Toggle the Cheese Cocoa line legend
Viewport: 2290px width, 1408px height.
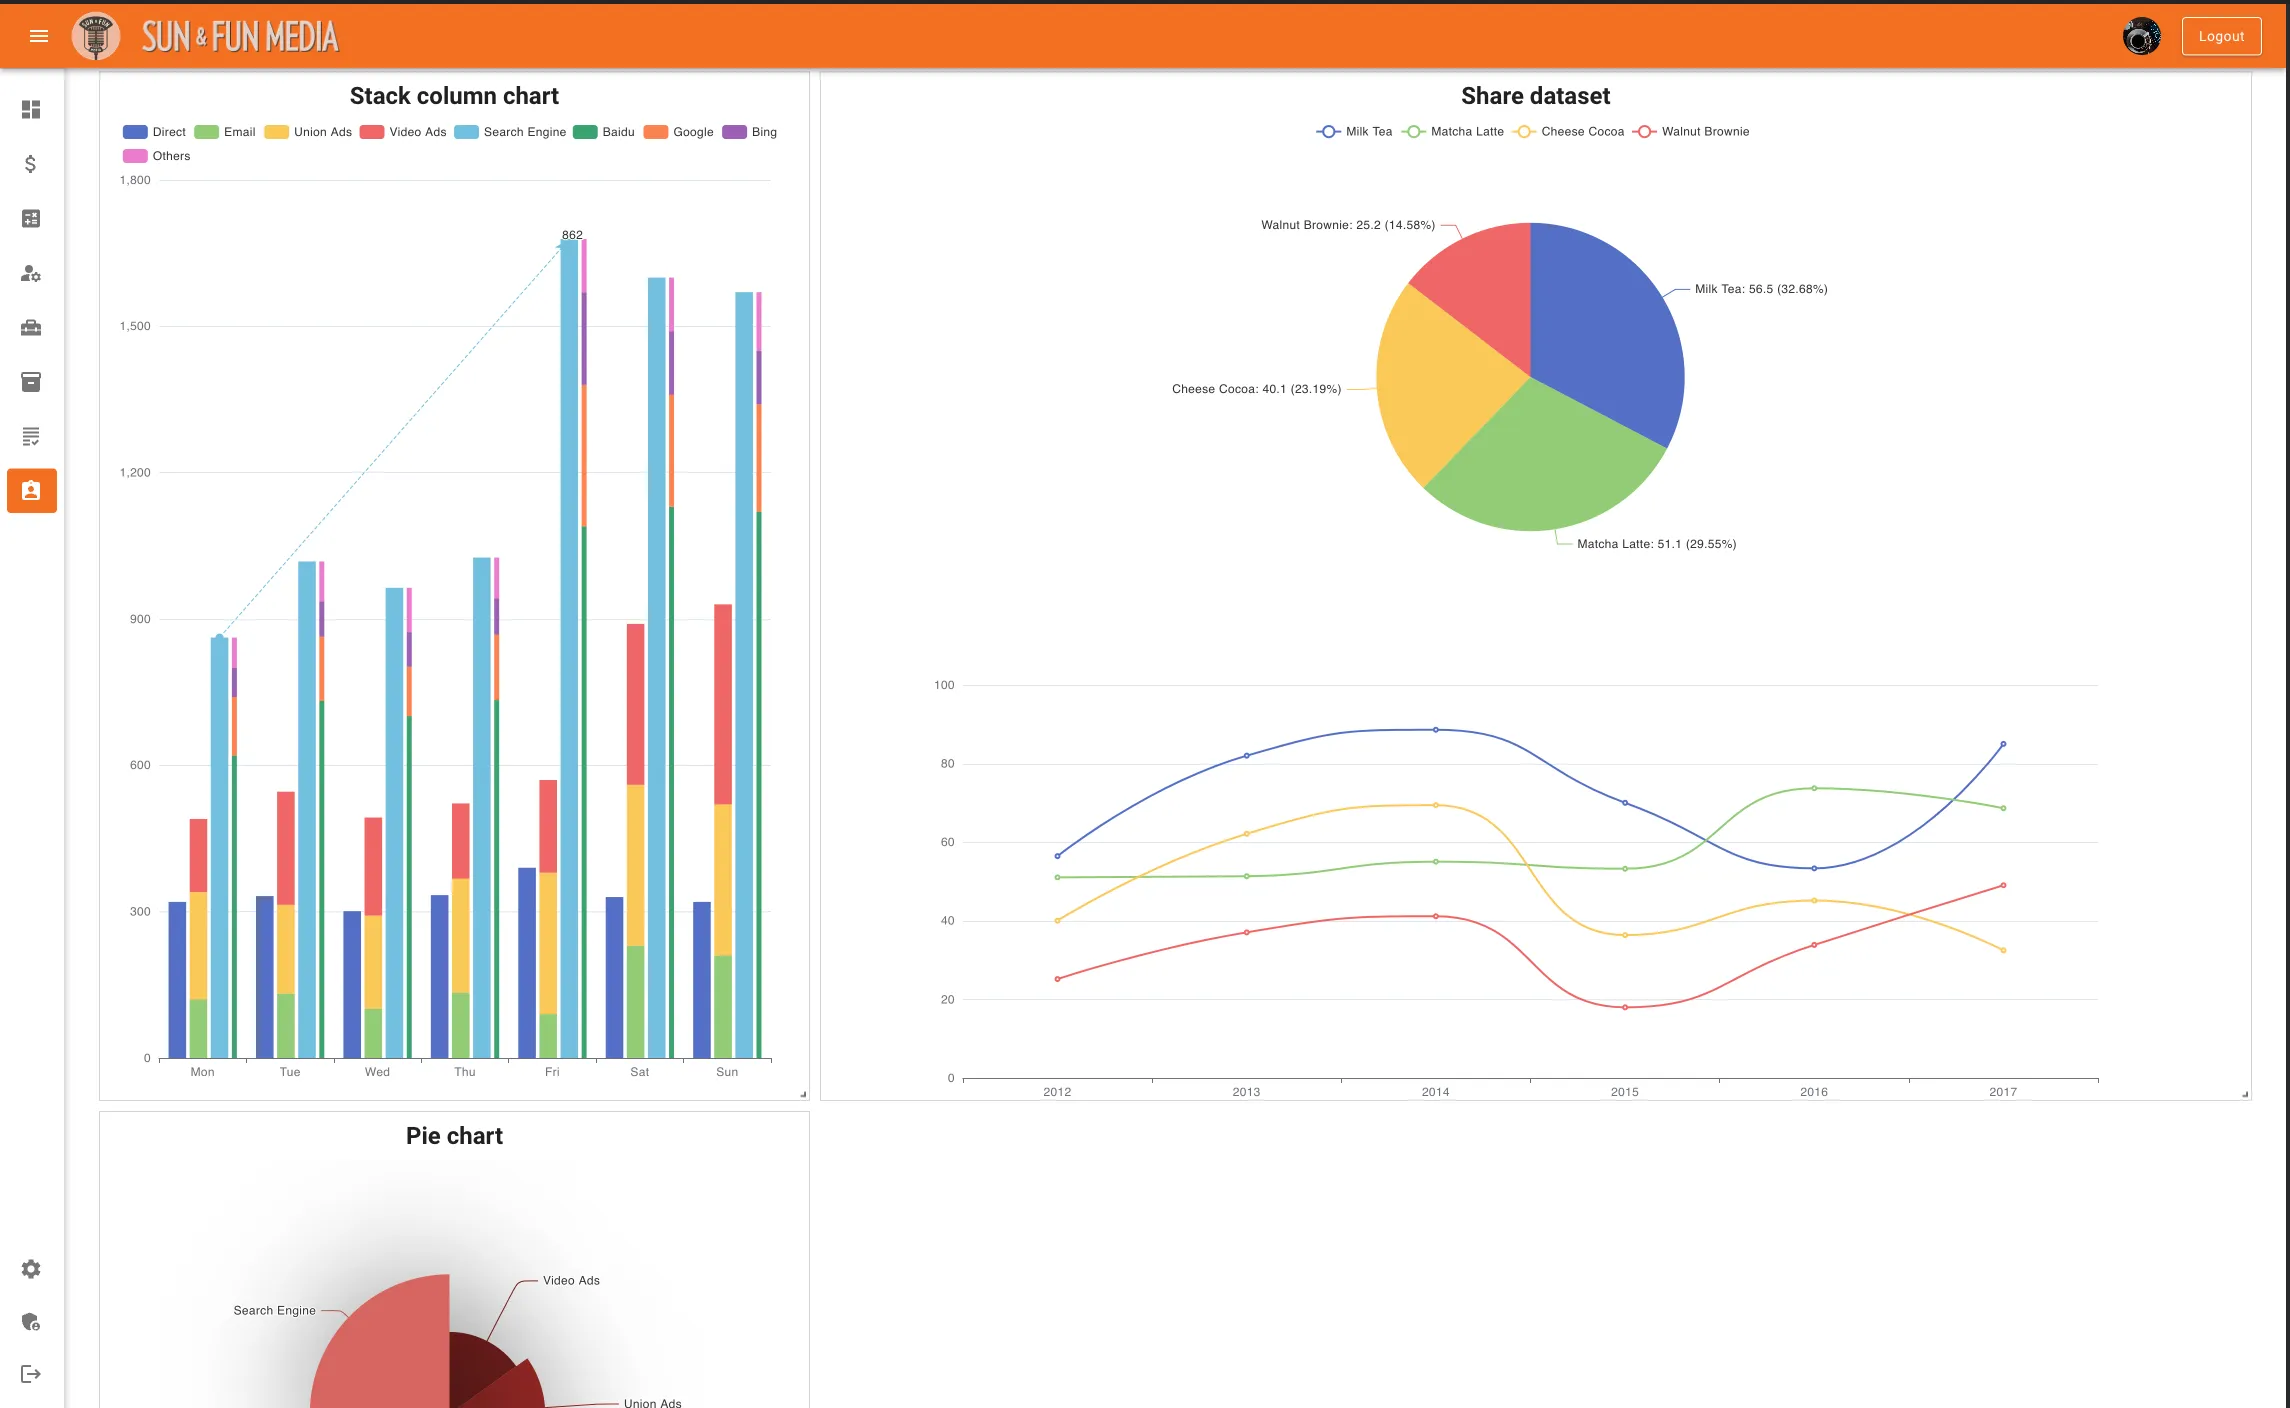point(1568,132)
